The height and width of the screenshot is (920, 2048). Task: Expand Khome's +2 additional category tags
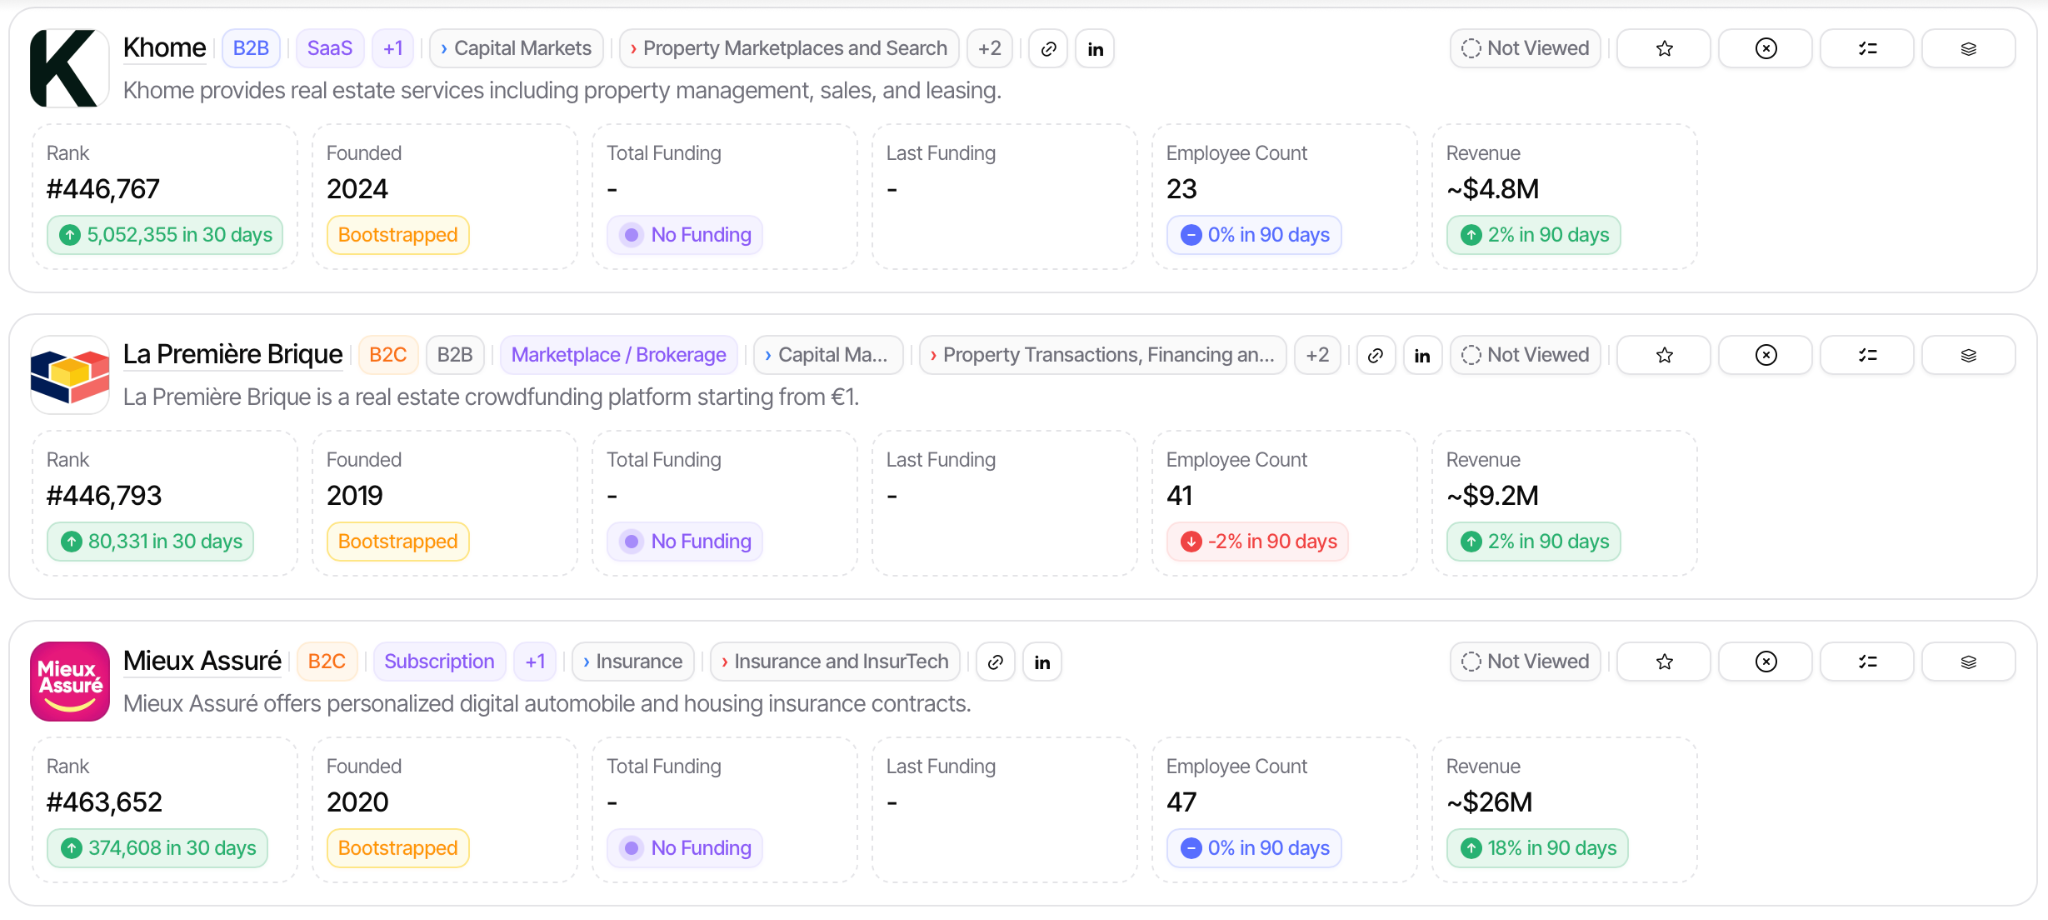[x=990, y=49]
